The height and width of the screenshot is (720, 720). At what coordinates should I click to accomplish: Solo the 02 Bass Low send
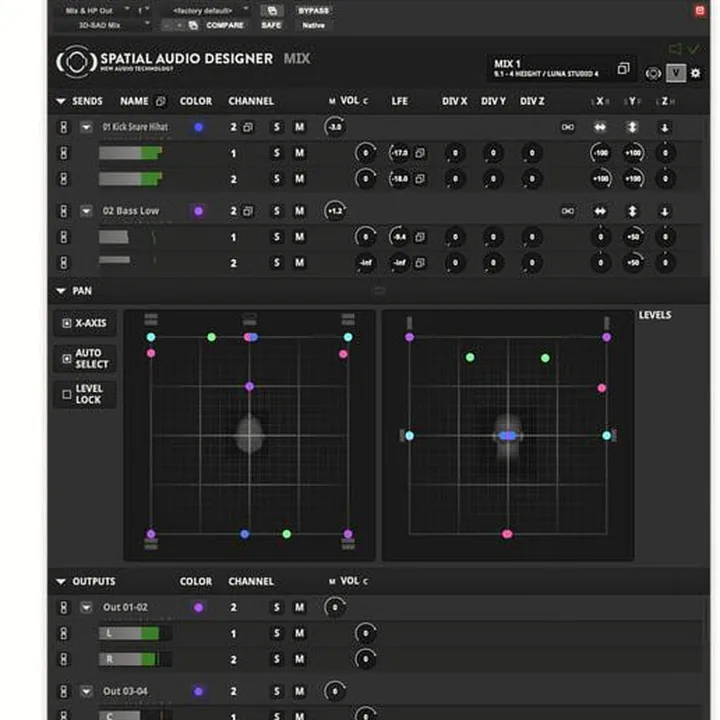[276, 211]
